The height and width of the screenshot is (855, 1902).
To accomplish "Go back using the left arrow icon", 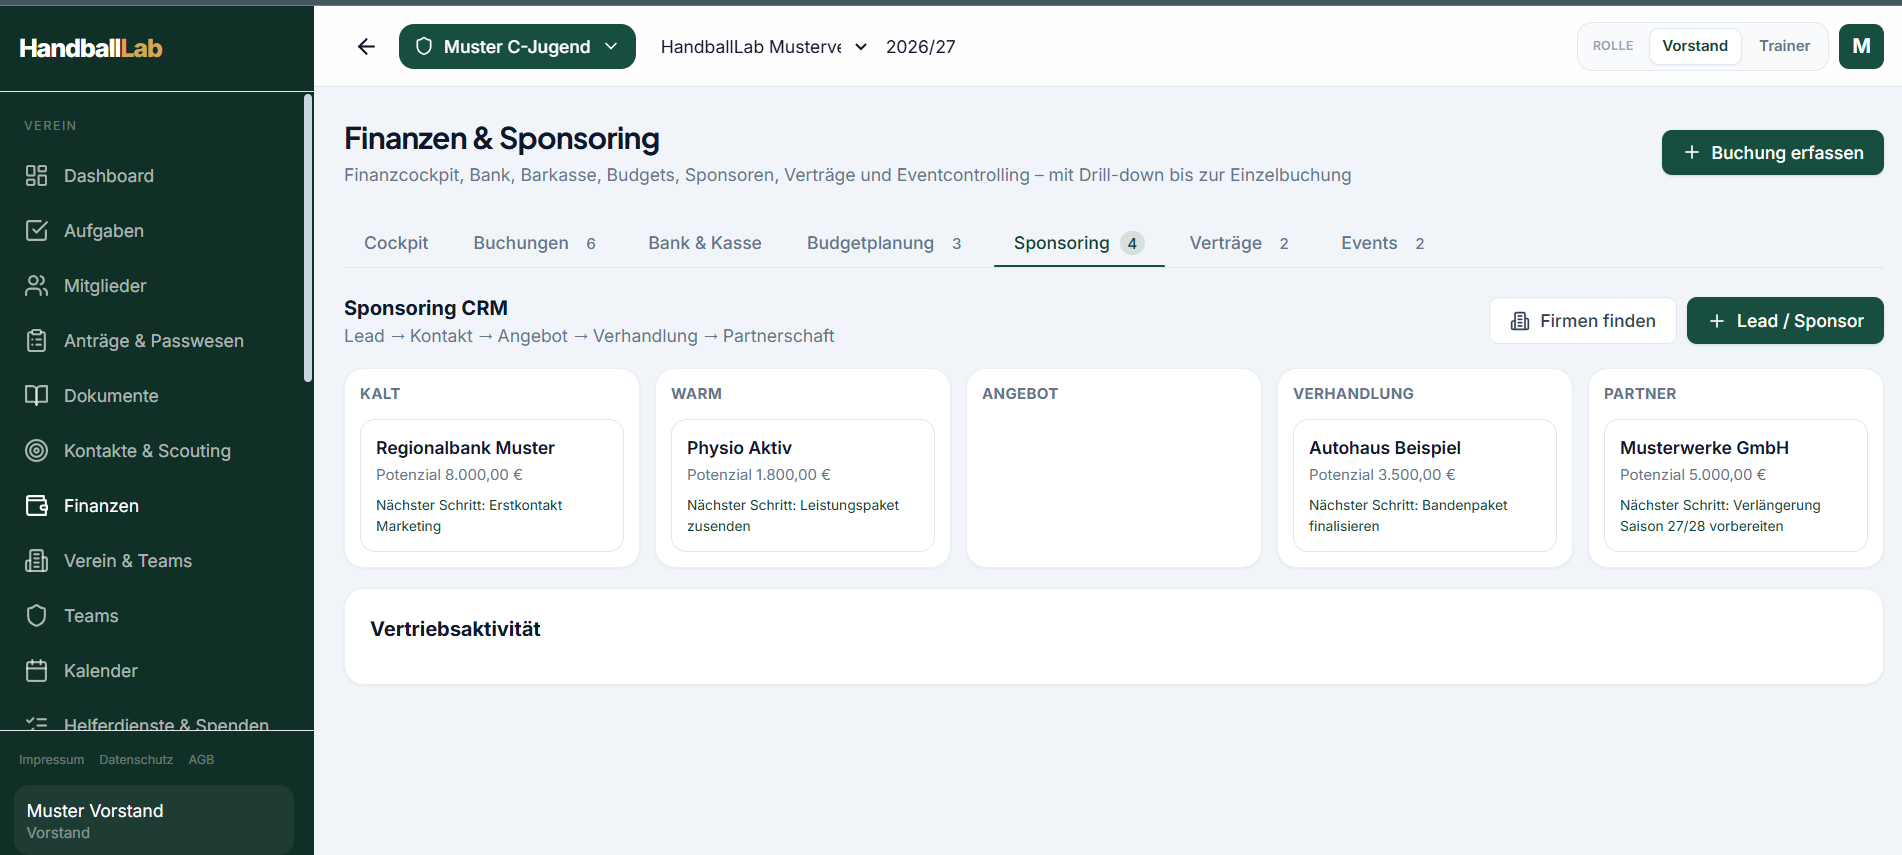I will 366,47.
